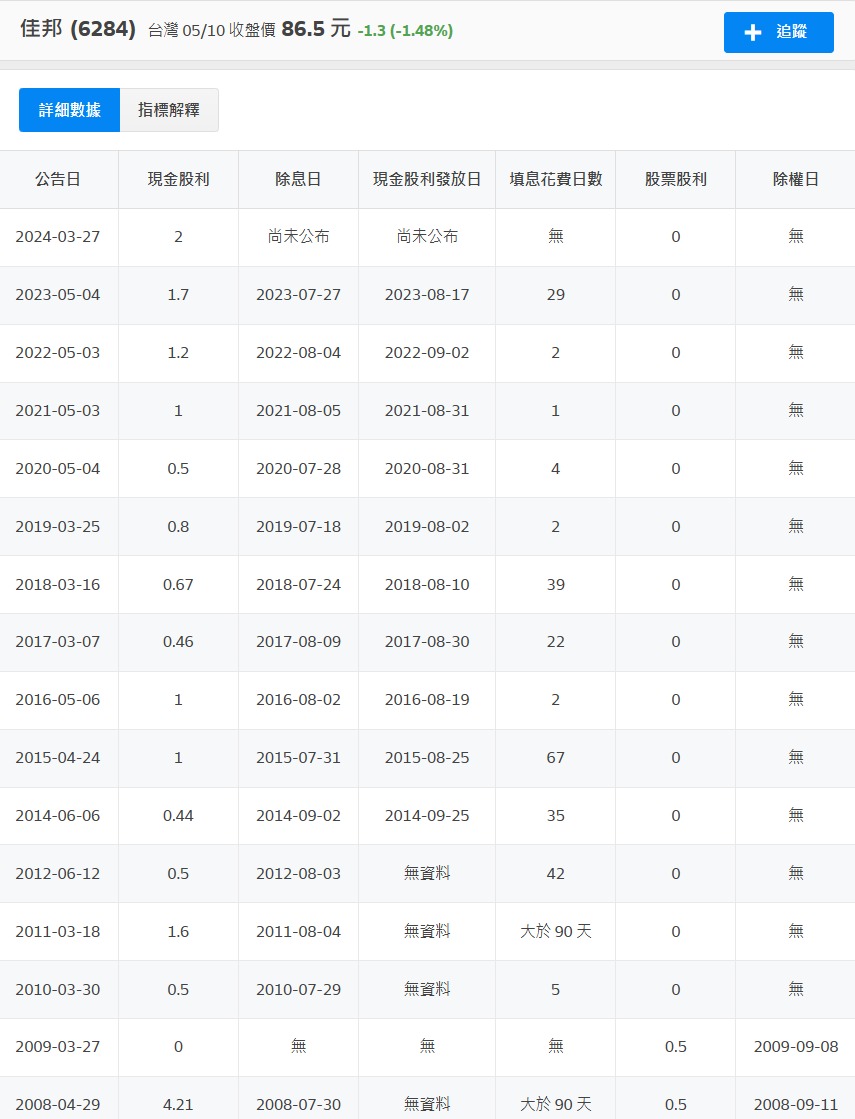855x1119 pixels.
Task: Click the 現金股利發放日 column header
Action: (427, 179)
